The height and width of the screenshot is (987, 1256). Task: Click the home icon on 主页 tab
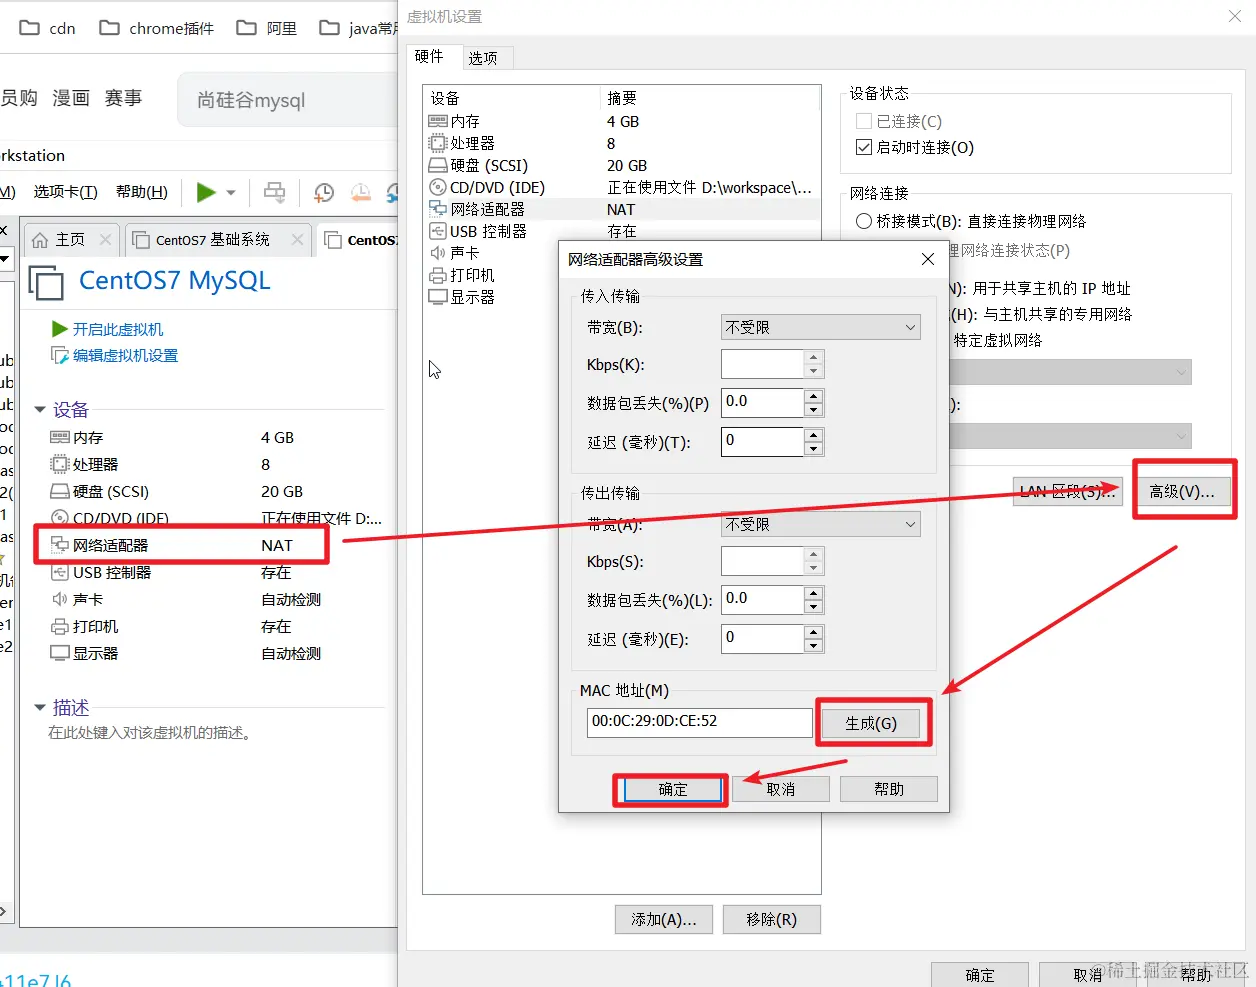pos(40,240)
